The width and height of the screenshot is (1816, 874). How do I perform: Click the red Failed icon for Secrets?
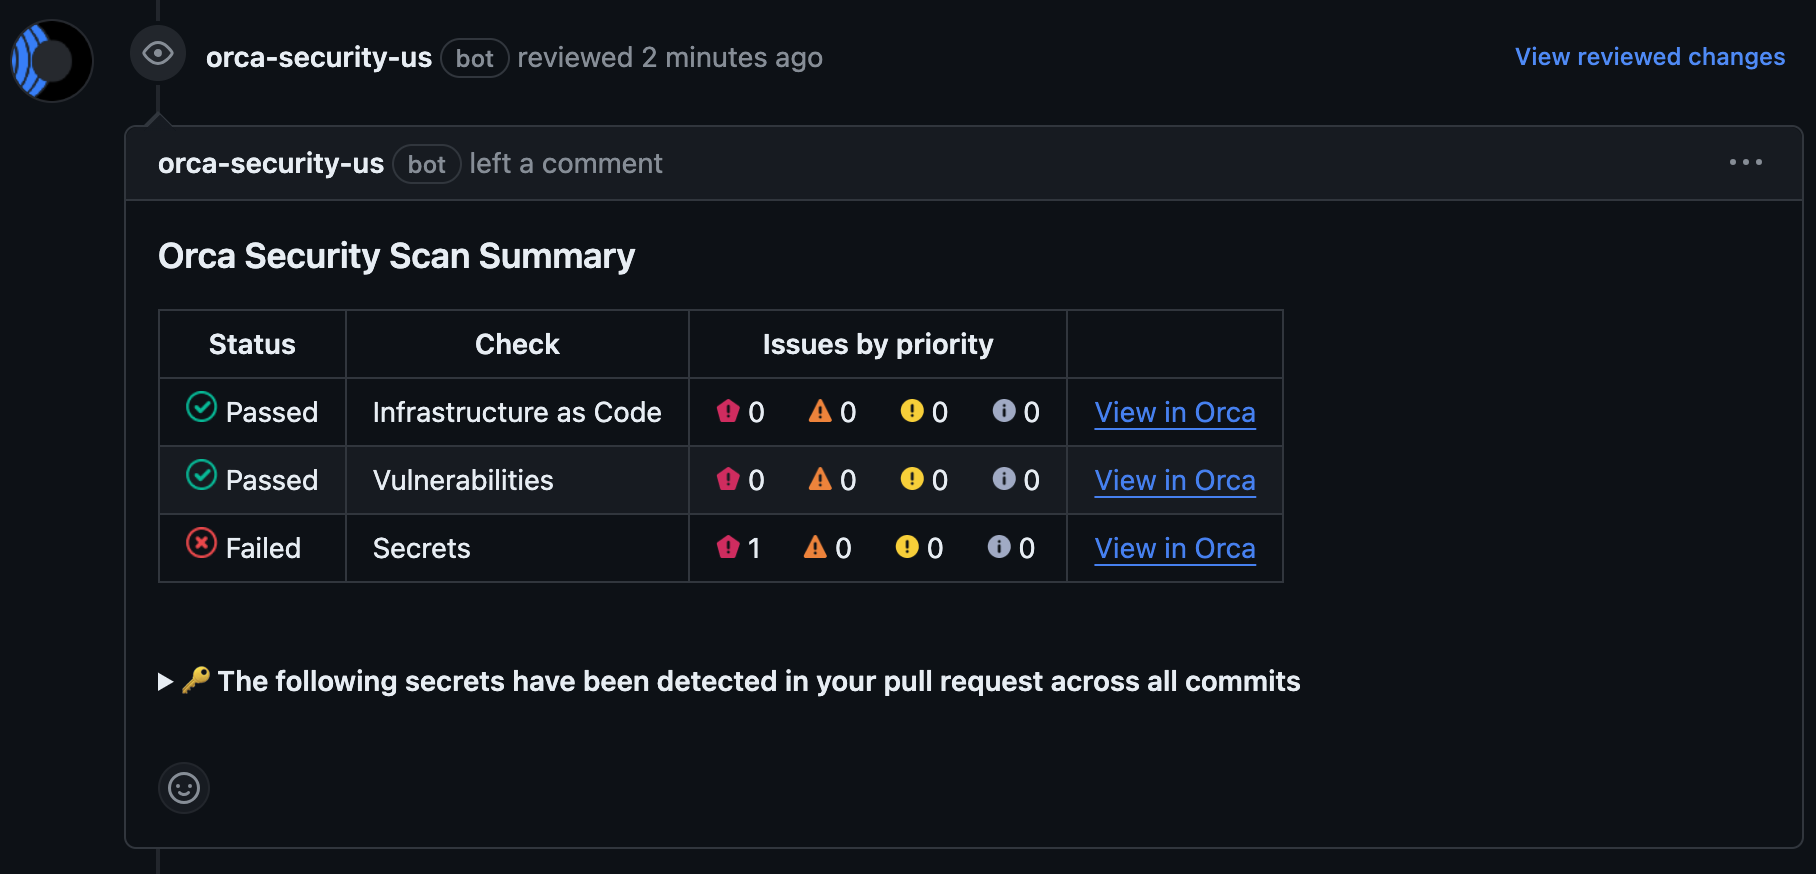202,543
